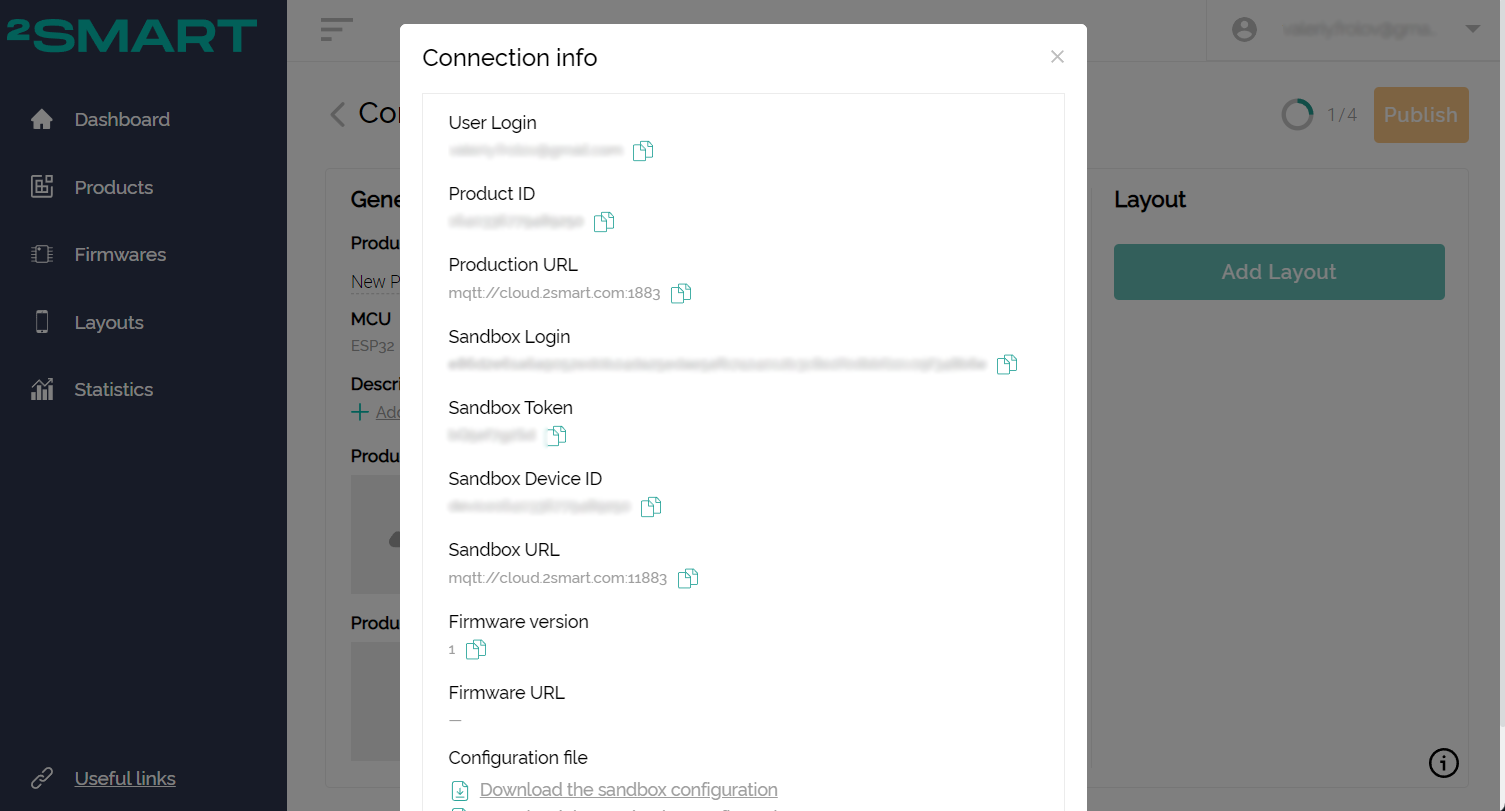
Task: Click the blurred User Login email text
Action: click(x=535, y=150)
